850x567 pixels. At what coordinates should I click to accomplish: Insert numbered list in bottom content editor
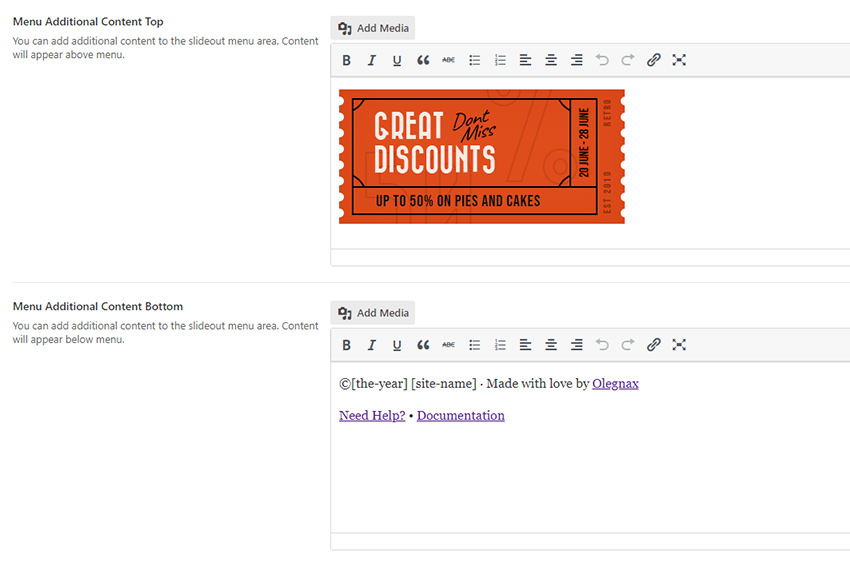pyautogui.click(x=500, y=345)
